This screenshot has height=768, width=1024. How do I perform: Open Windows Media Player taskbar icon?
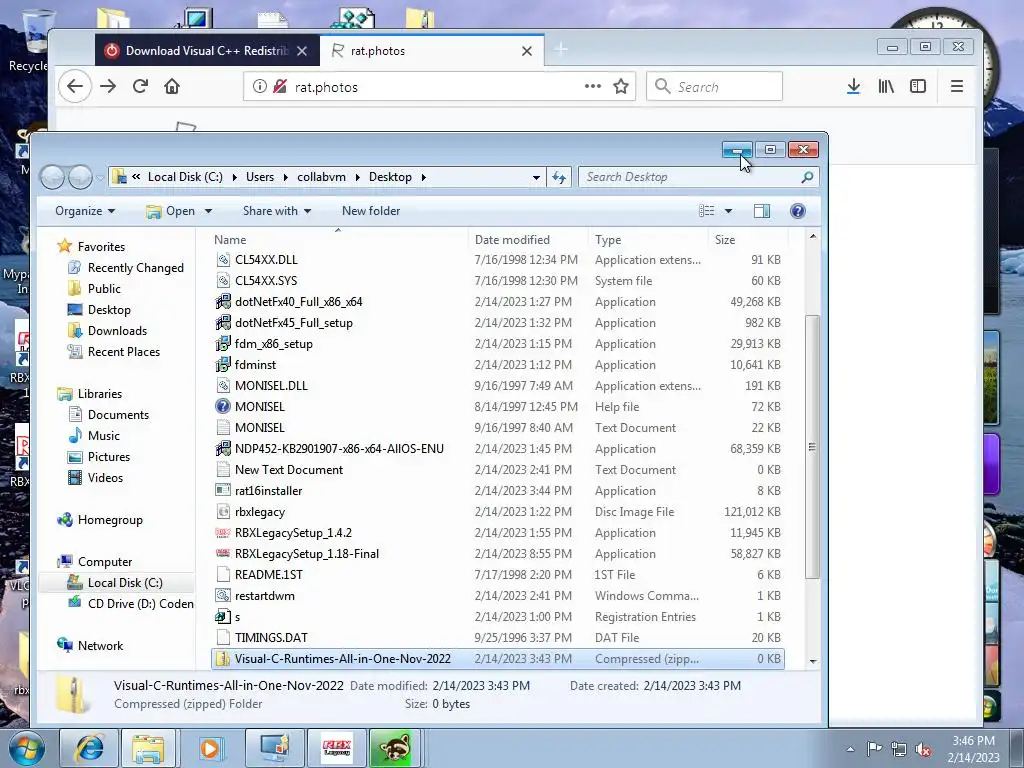point(210,748)
